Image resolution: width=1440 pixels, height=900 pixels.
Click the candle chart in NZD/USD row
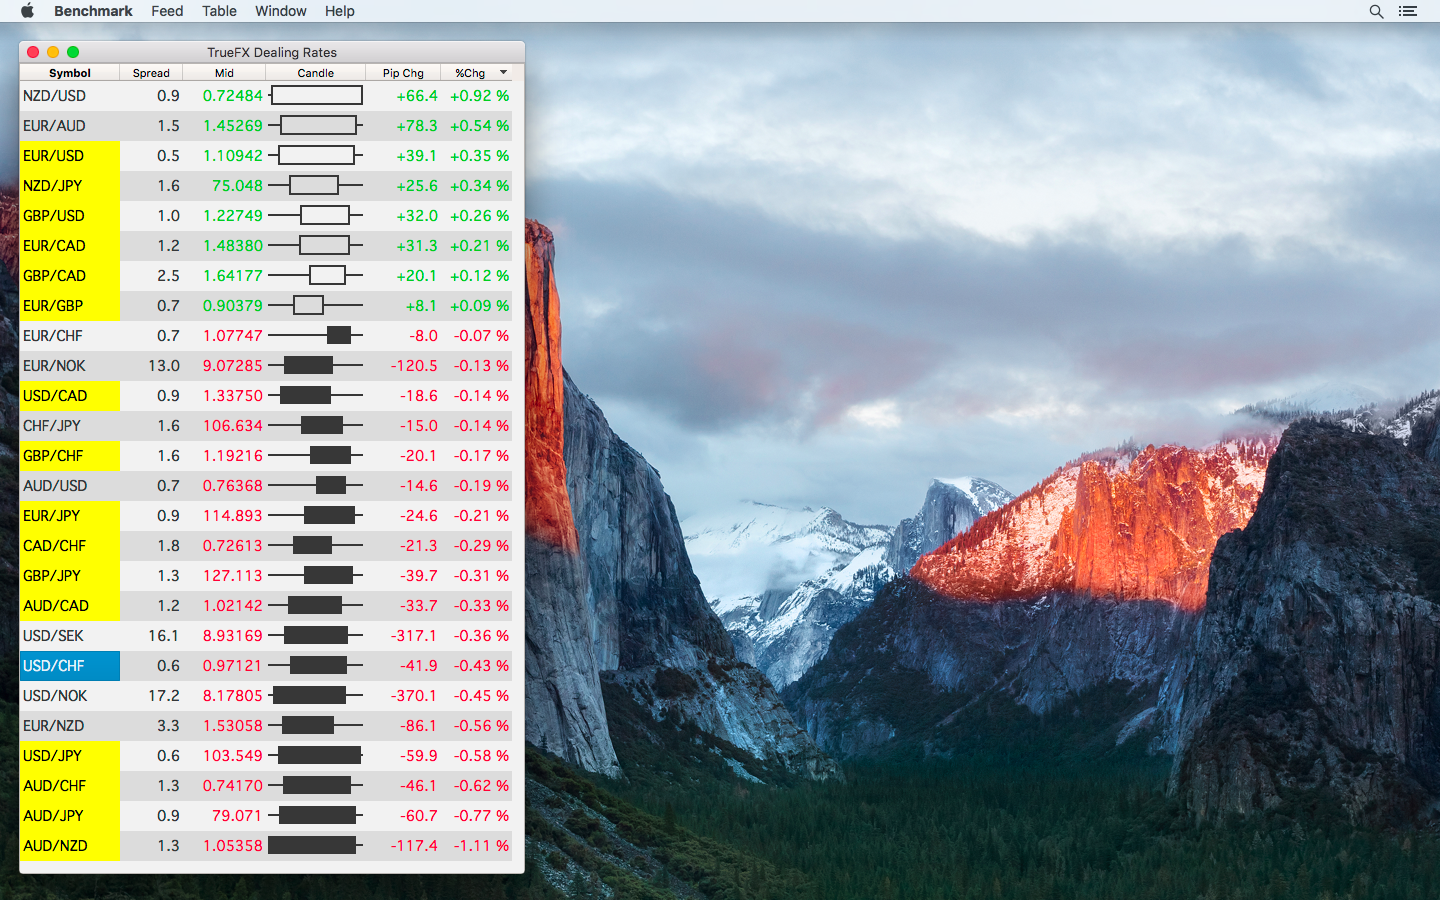(316, 96)
